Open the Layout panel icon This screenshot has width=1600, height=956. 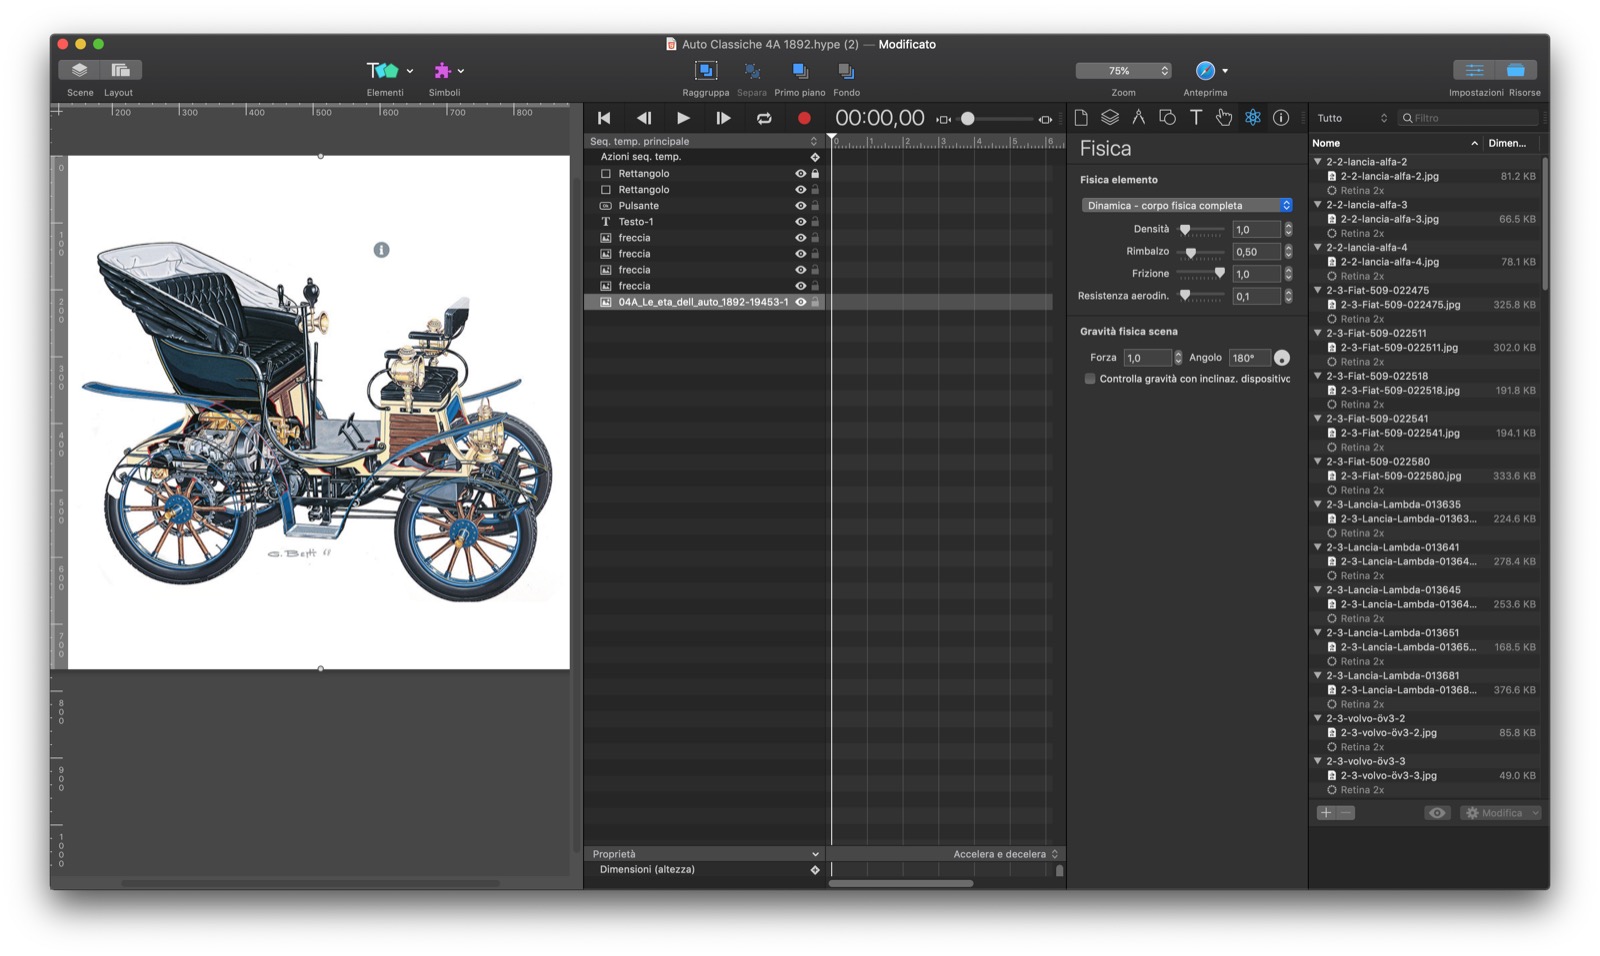(120, 70)
